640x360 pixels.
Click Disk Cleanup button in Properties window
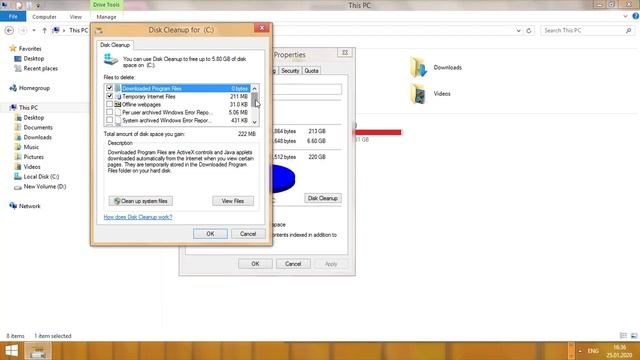pos(322,198)
